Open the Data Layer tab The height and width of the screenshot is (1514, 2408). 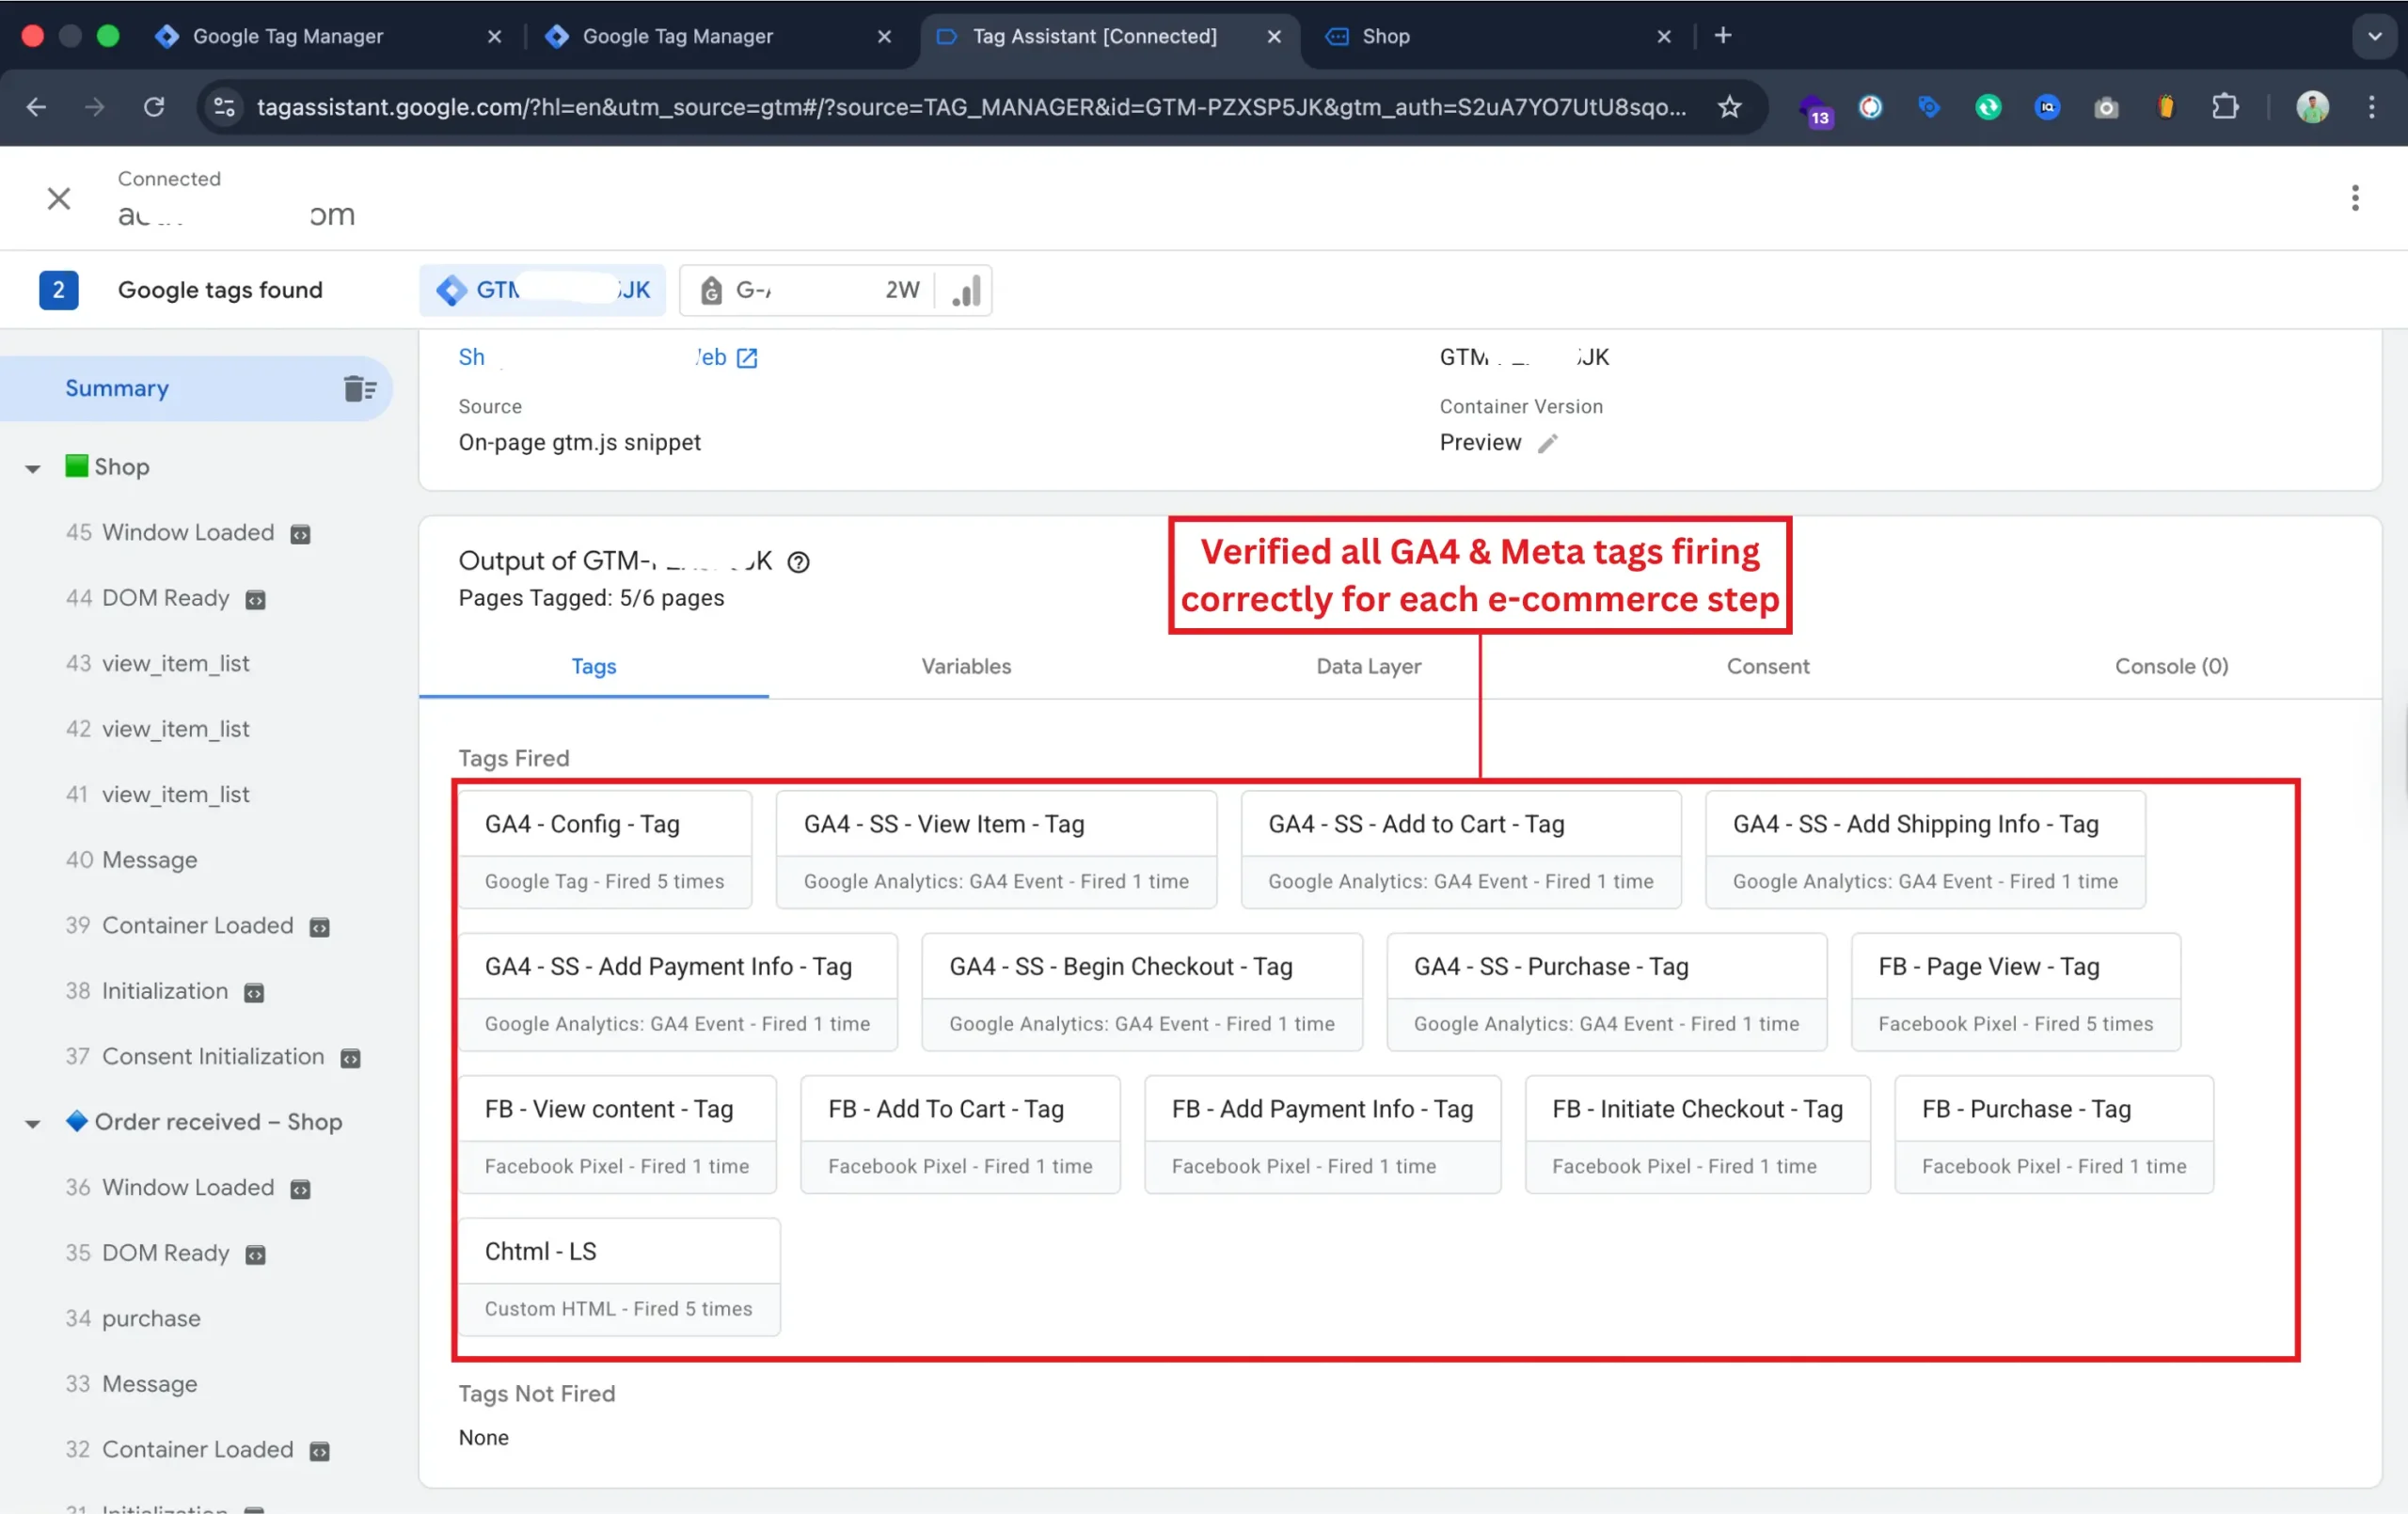pyautogui.click(x=1367, y=666)
